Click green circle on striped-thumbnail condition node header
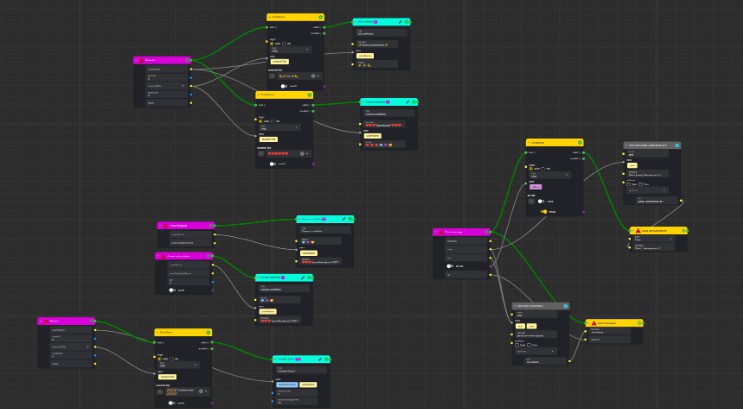 (208, 332)
